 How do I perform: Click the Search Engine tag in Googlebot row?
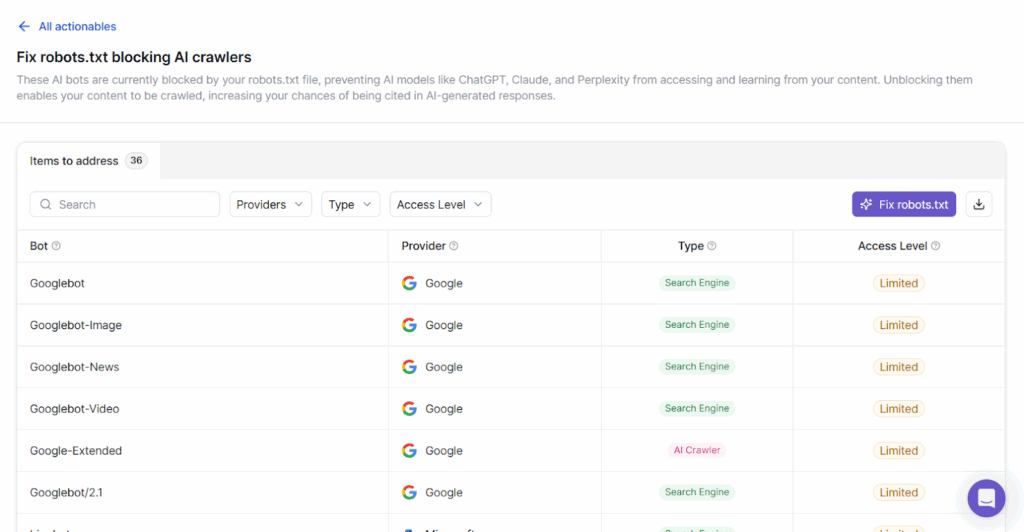pyautogui.click(x=697, y=283)
